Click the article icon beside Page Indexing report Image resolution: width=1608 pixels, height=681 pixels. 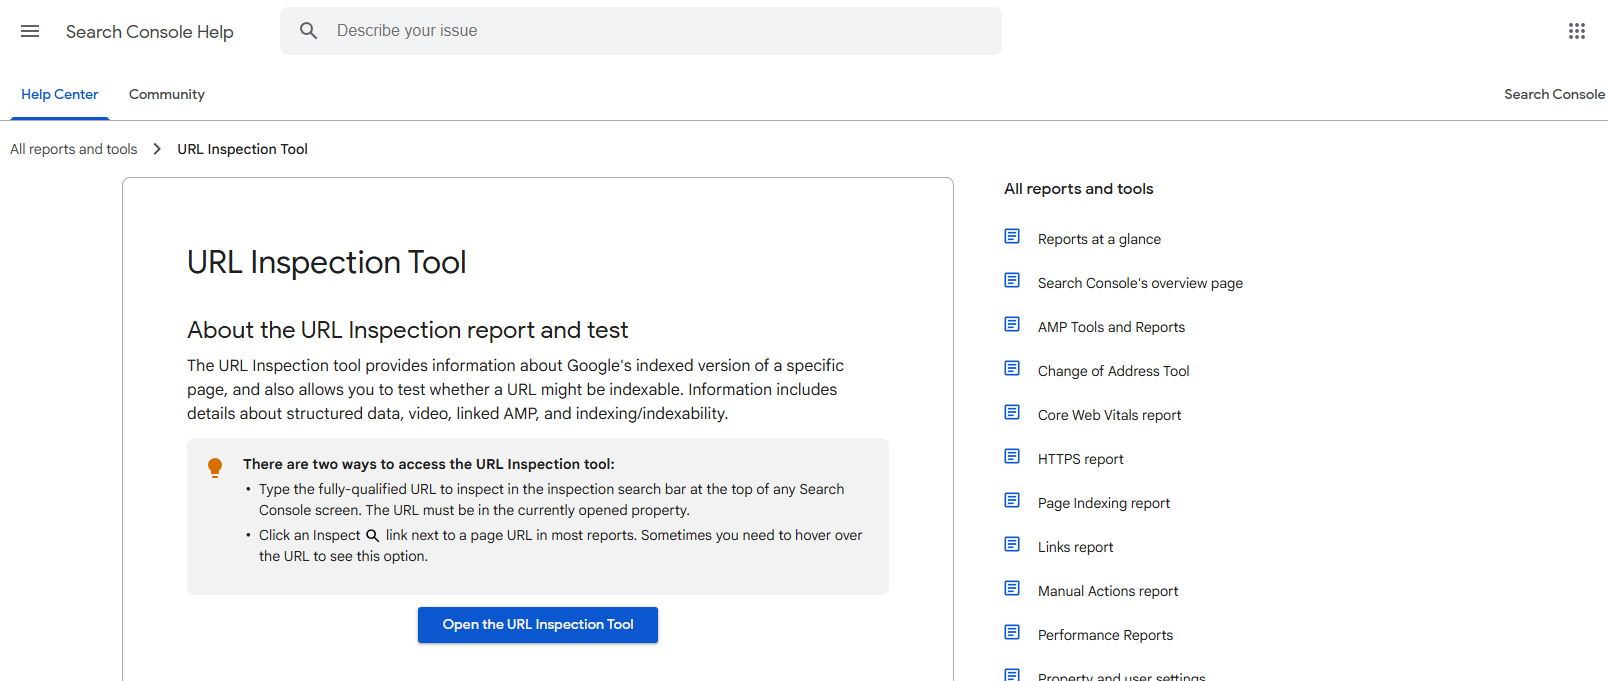coord(1012,501)
